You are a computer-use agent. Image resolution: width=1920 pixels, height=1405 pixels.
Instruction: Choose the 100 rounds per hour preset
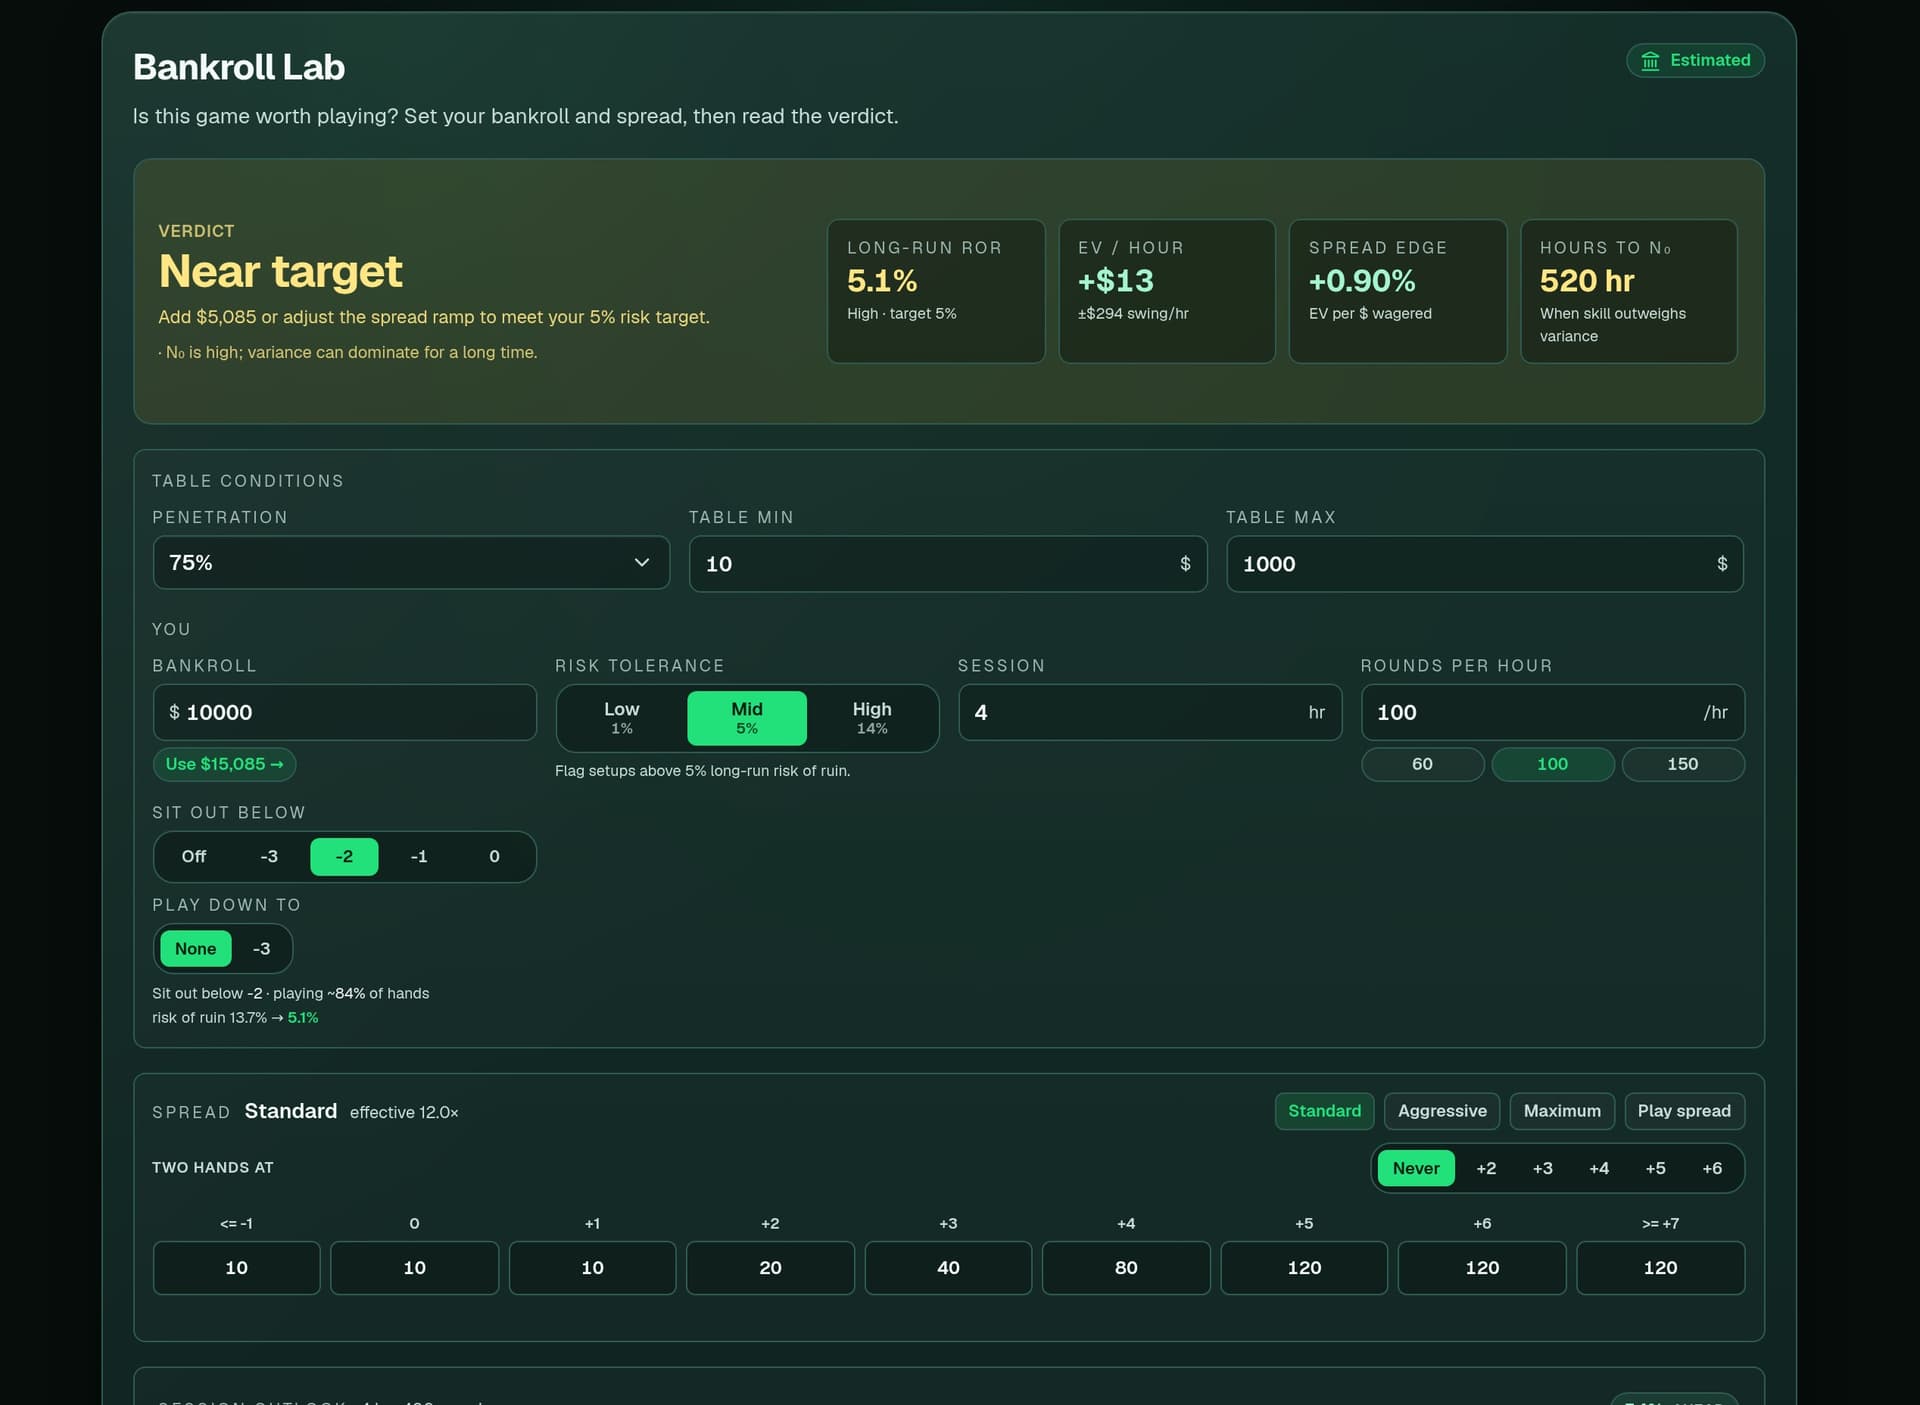[x=1552, y=764]
